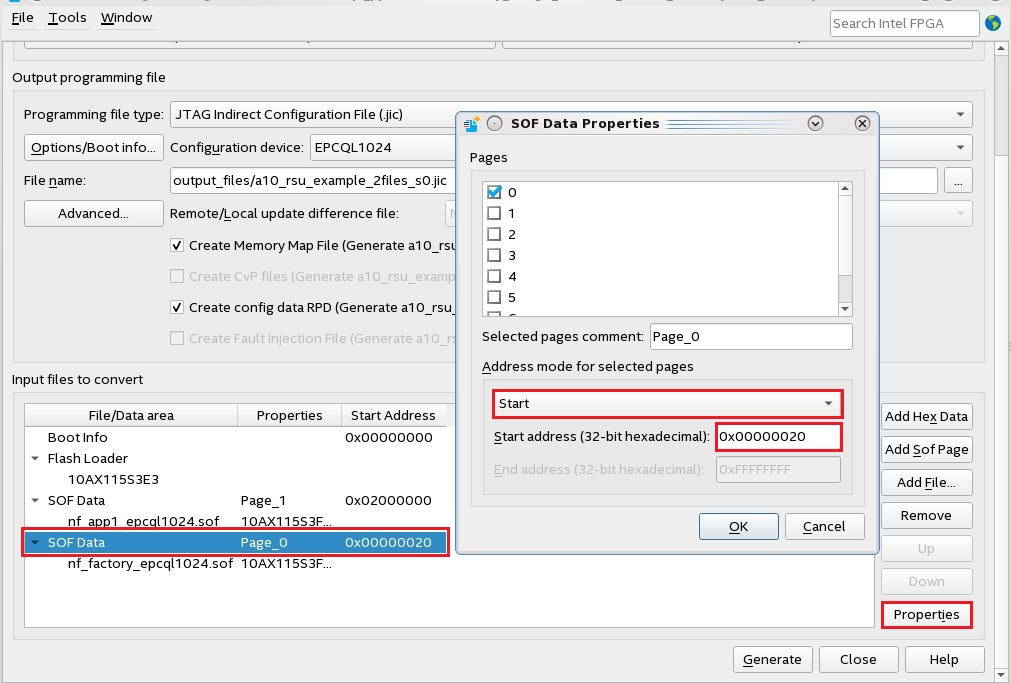The width and height of the screenshot is (1011, 683).
Task: Check page 3 checkbox
Action: [x=494, y=255]
